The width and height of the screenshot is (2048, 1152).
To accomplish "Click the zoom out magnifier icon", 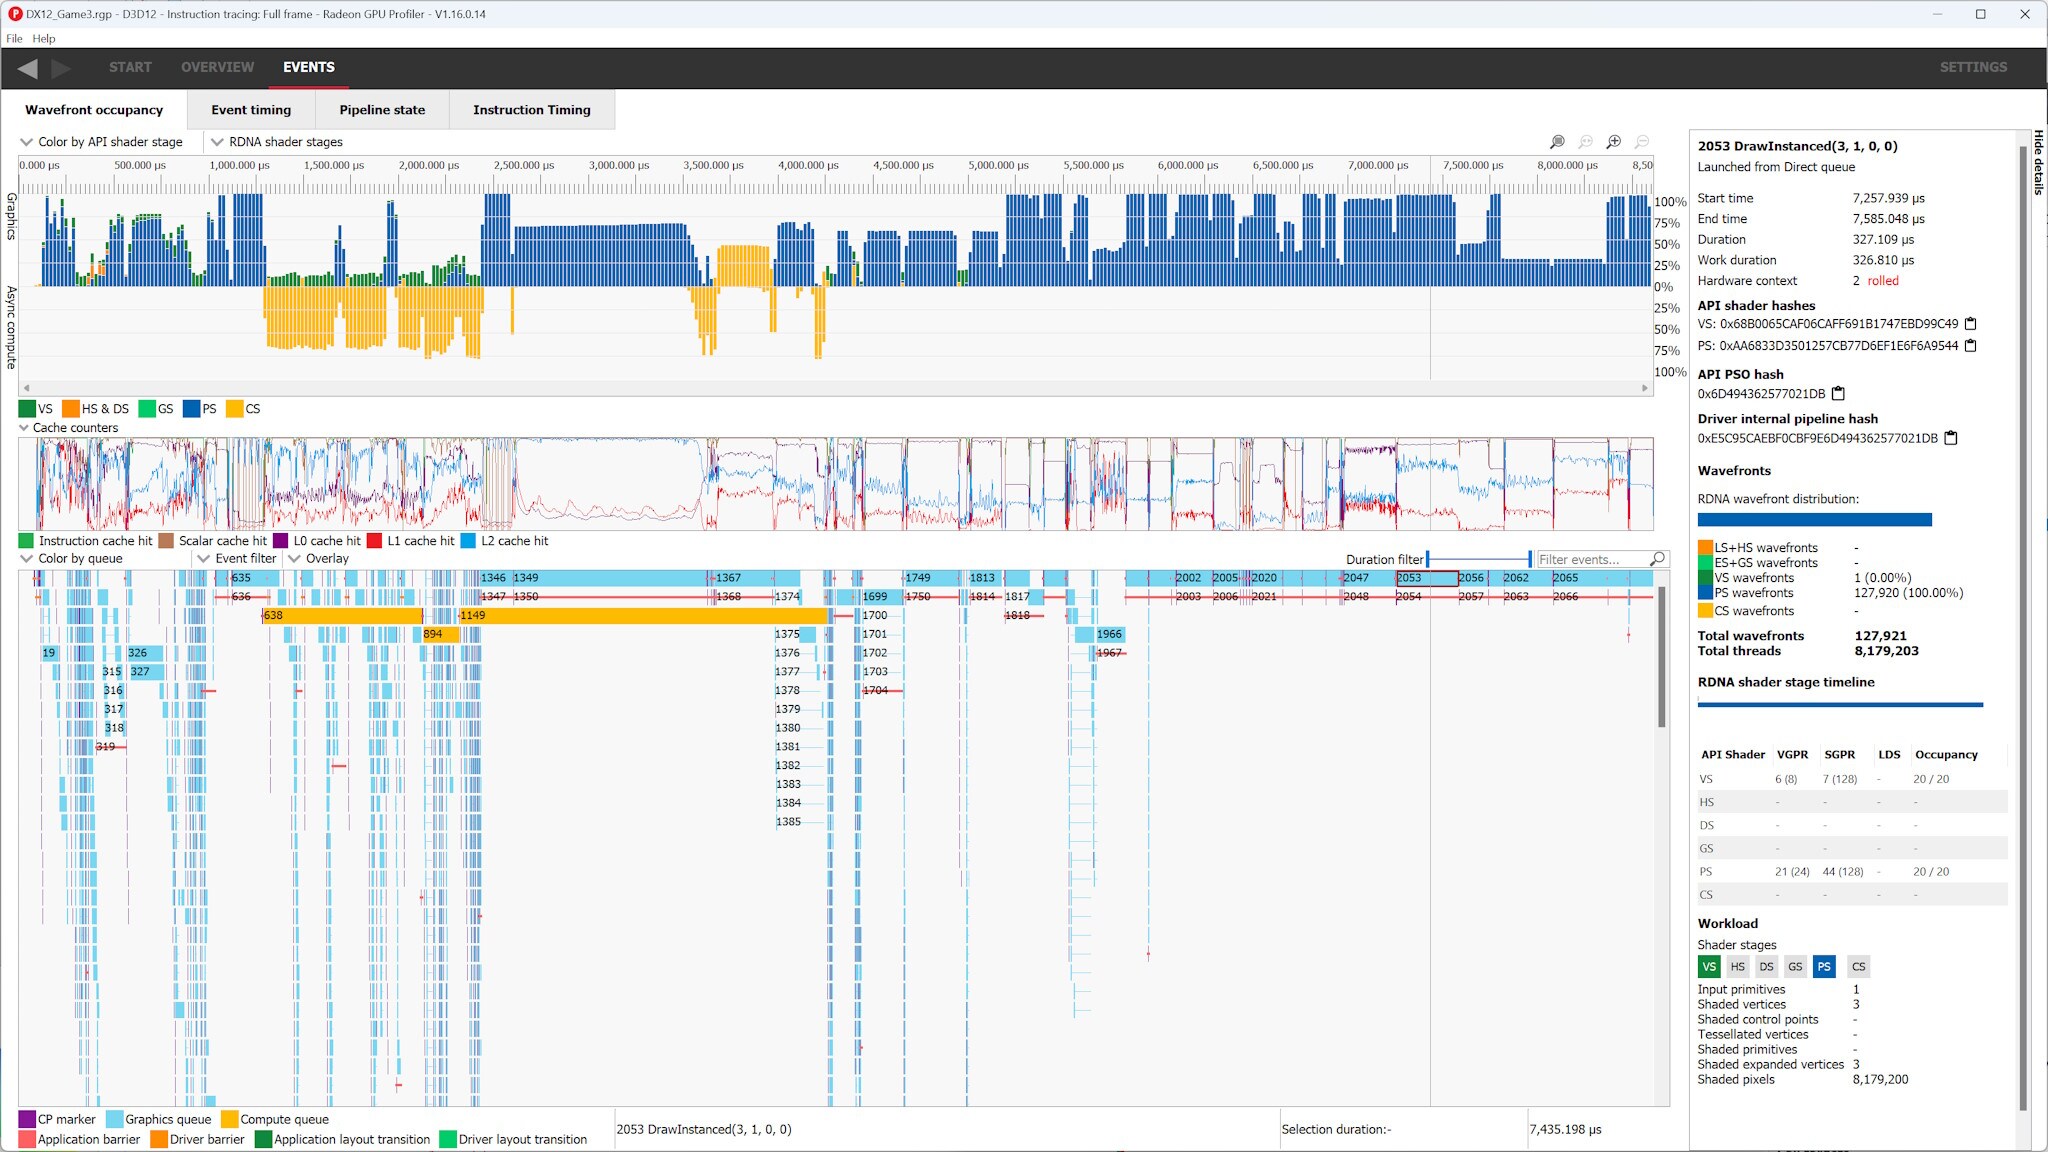I will coord(1641,142).
